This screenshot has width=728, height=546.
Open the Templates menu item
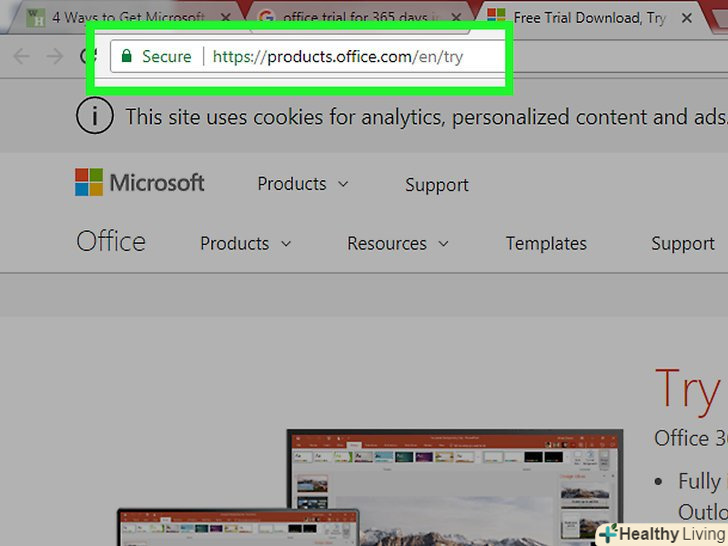coord(546,243)
